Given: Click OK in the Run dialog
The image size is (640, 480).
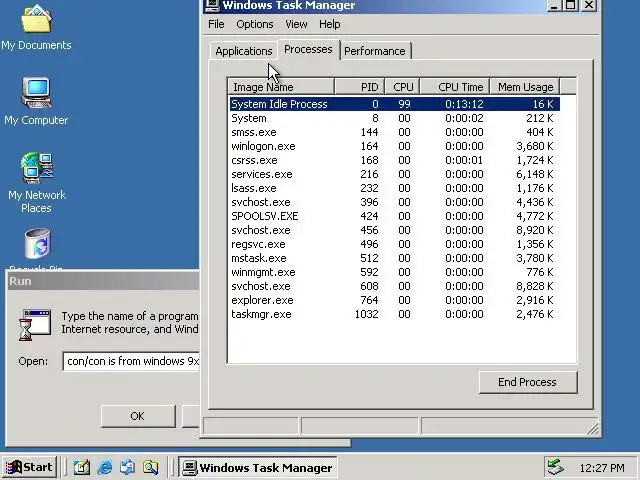Looking at the screenshot, I should pos(138,416).
